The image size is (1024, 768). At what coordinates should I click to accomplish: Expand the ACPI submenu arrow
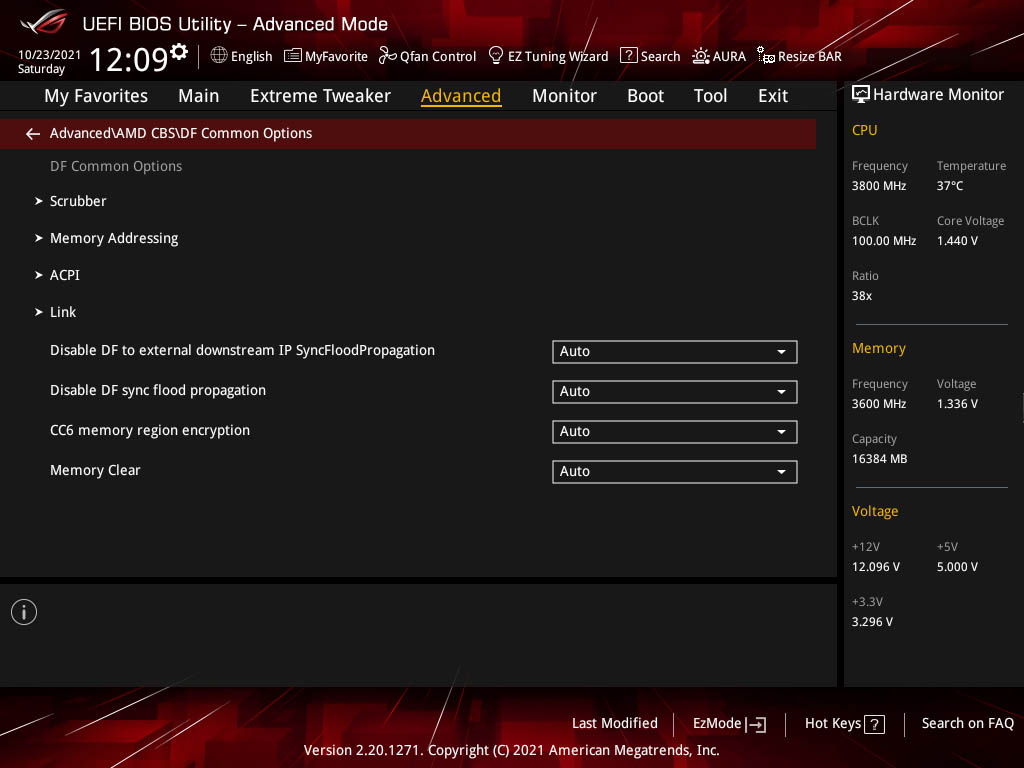pyautogui.click(x=39, y=275)
